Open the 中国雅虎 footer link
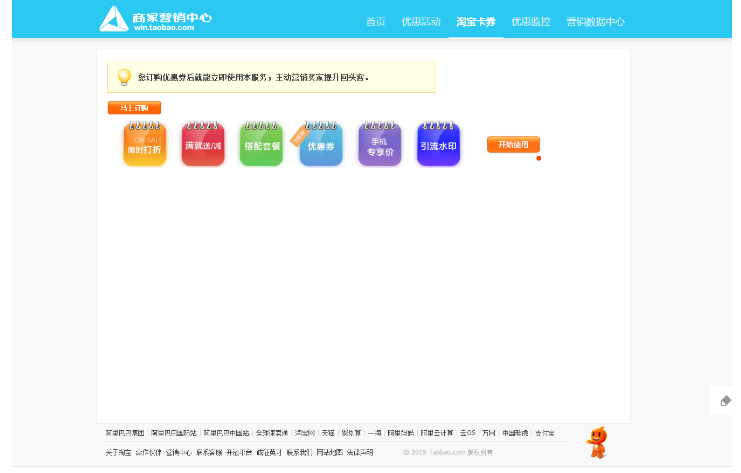 click(515, 433)
